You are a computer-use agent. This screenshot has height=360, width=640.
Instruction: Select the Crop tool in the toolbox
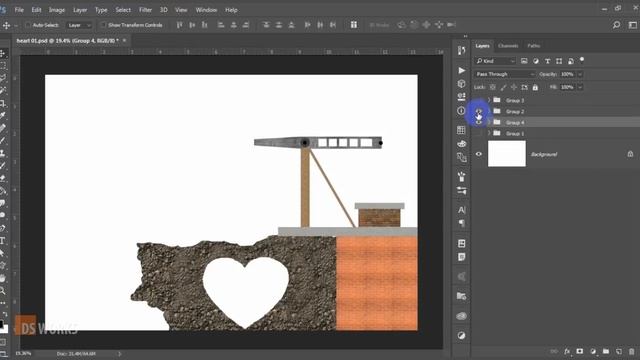(x=3, y=103)
